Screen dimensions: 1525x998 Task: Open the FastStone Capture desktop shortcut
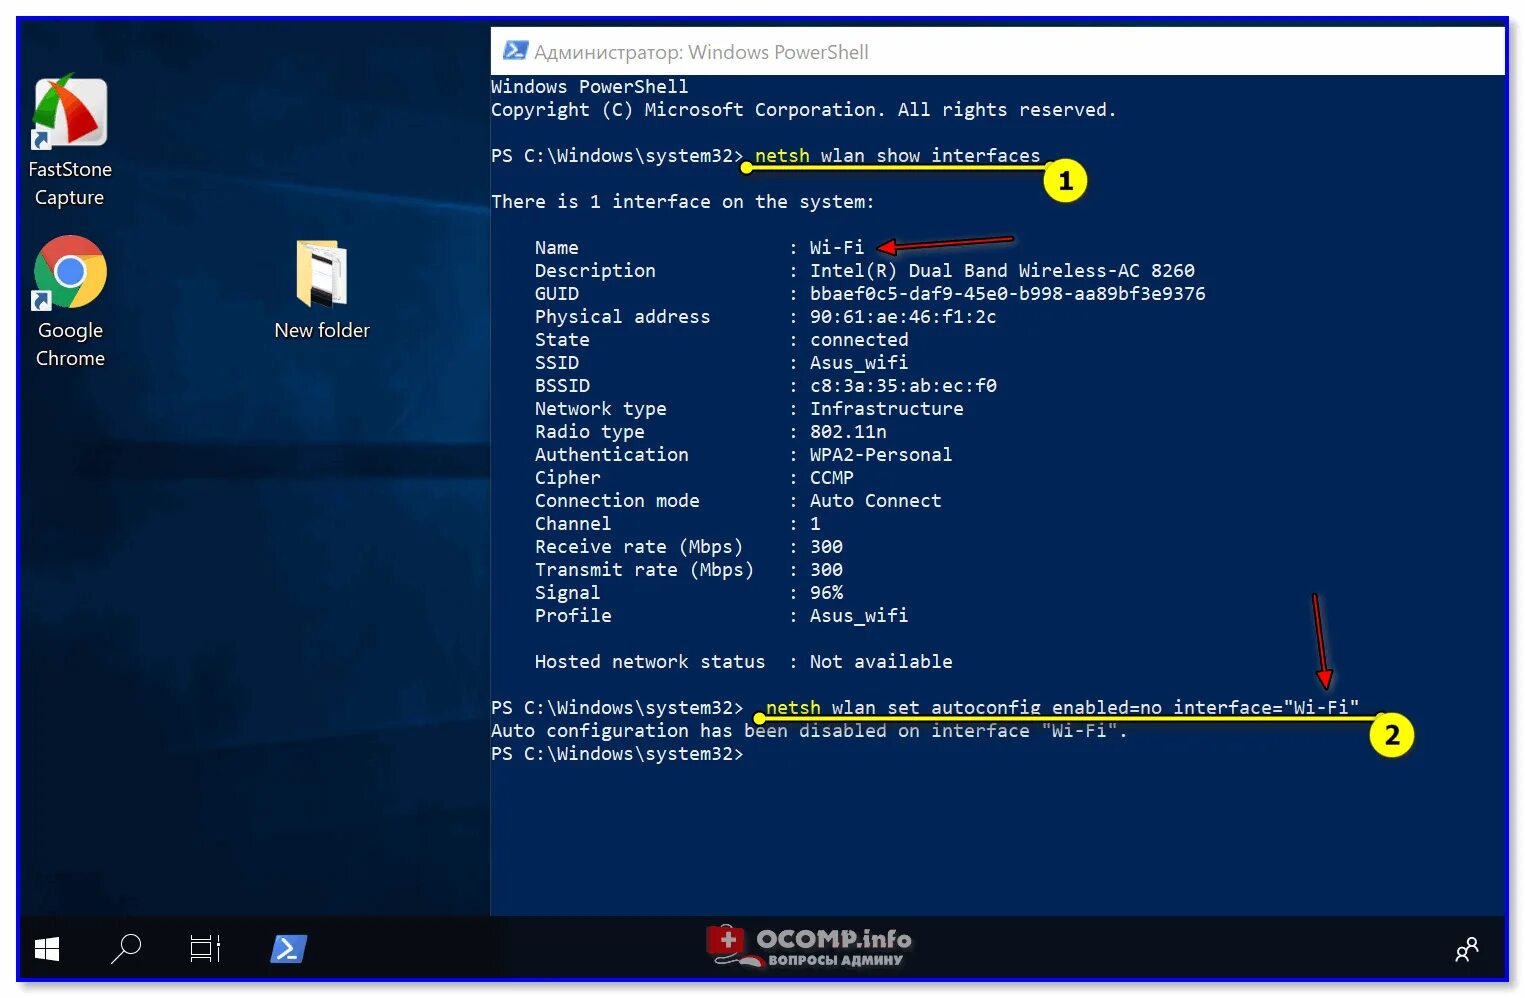(69, 140)
